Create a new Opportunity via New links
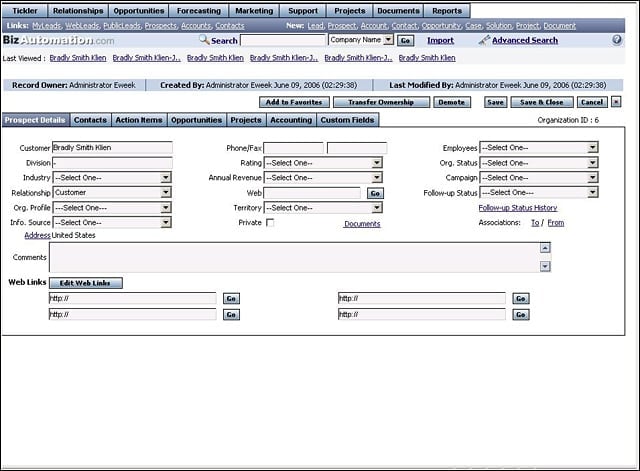640x471 pixels. pyautogui.click(x=441, y=26)
